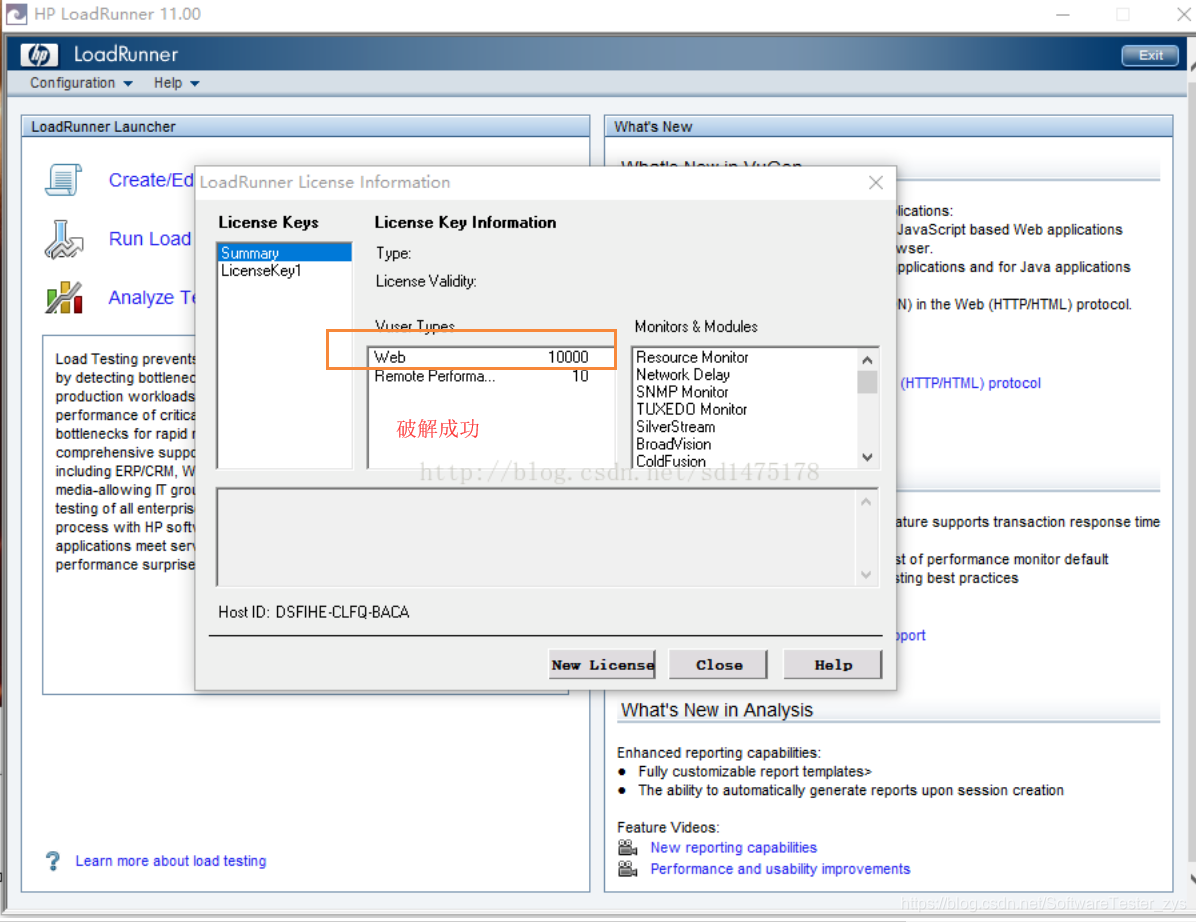Click the Monitors list scrollbar thumb
The height and width of the screenshot is (922, 1196).
tap(866, 381)
